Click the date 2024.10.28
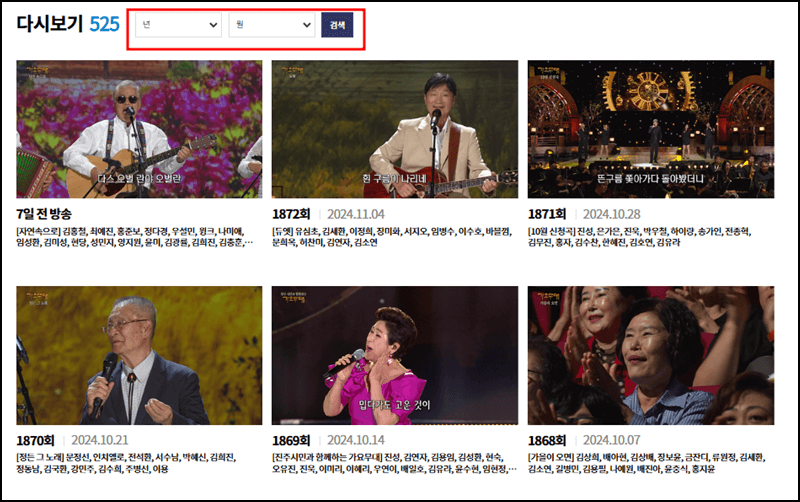800x502 pixels. pyautogui.click(x=612, y=214)
